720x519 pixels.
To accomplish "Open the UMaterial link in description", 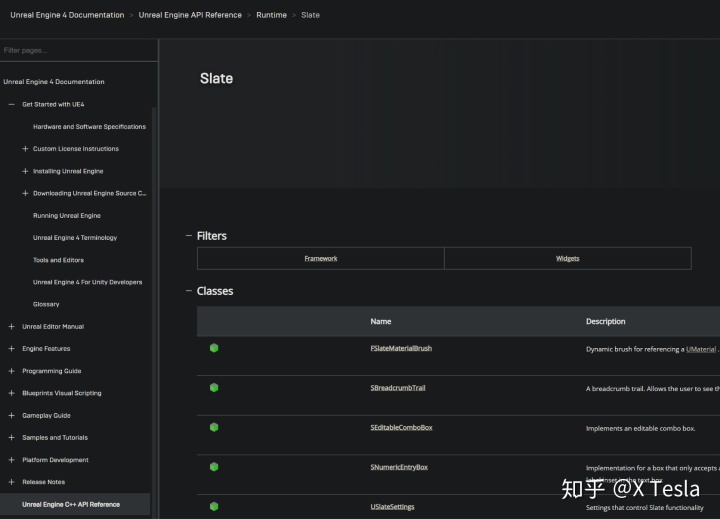I will coord(701,350).
